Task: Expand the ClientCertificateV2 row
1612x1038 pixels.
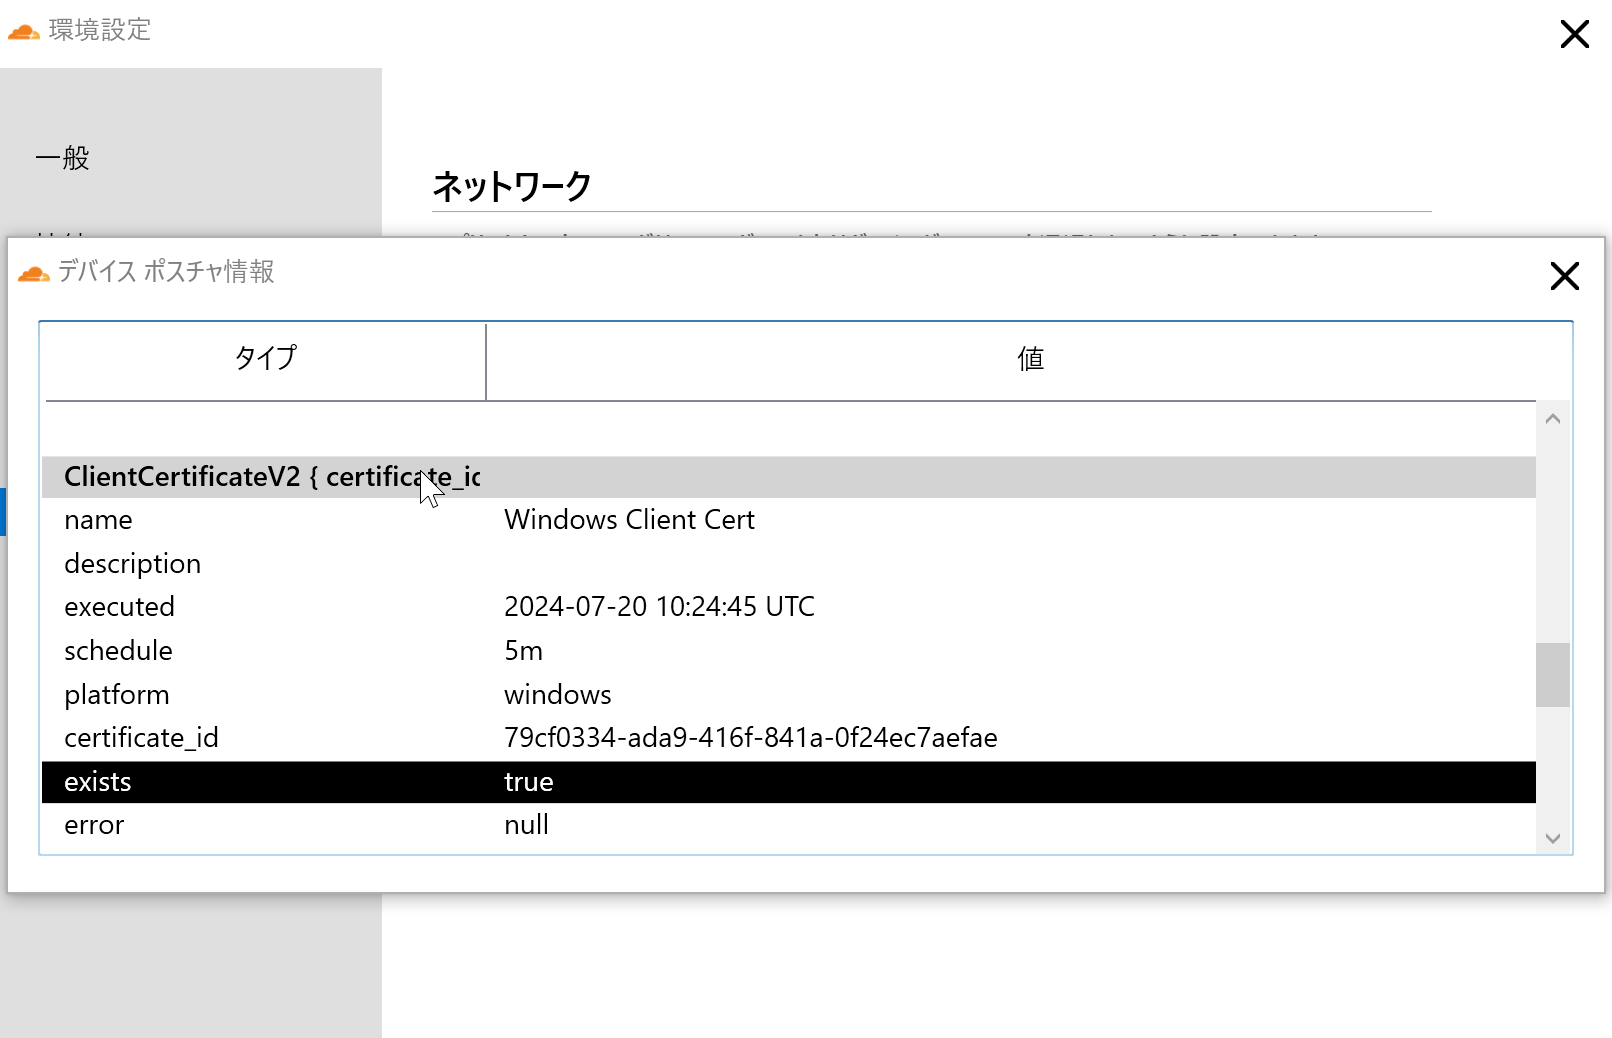Action: 270,477
